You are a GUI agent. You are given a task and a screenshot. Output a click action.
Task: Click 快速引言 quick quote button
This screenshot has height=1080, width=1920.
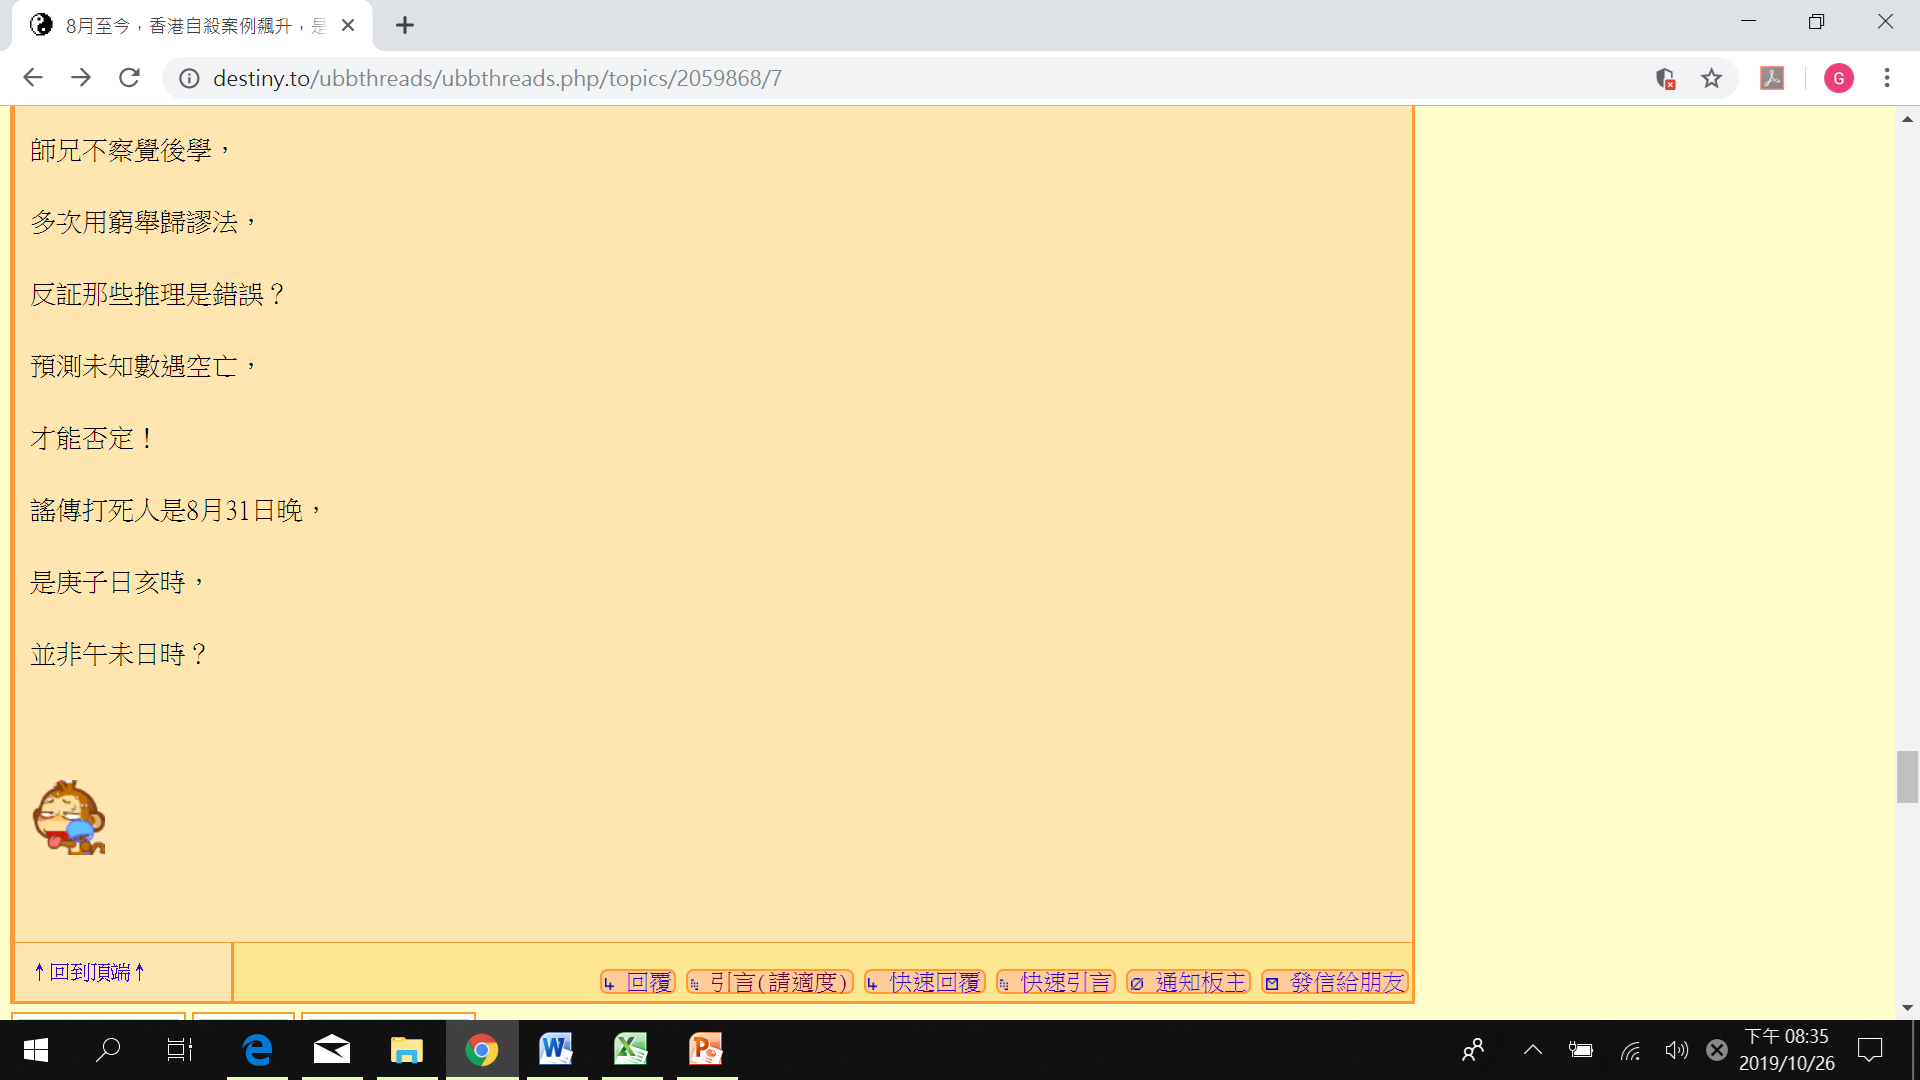coord(1055,982)
